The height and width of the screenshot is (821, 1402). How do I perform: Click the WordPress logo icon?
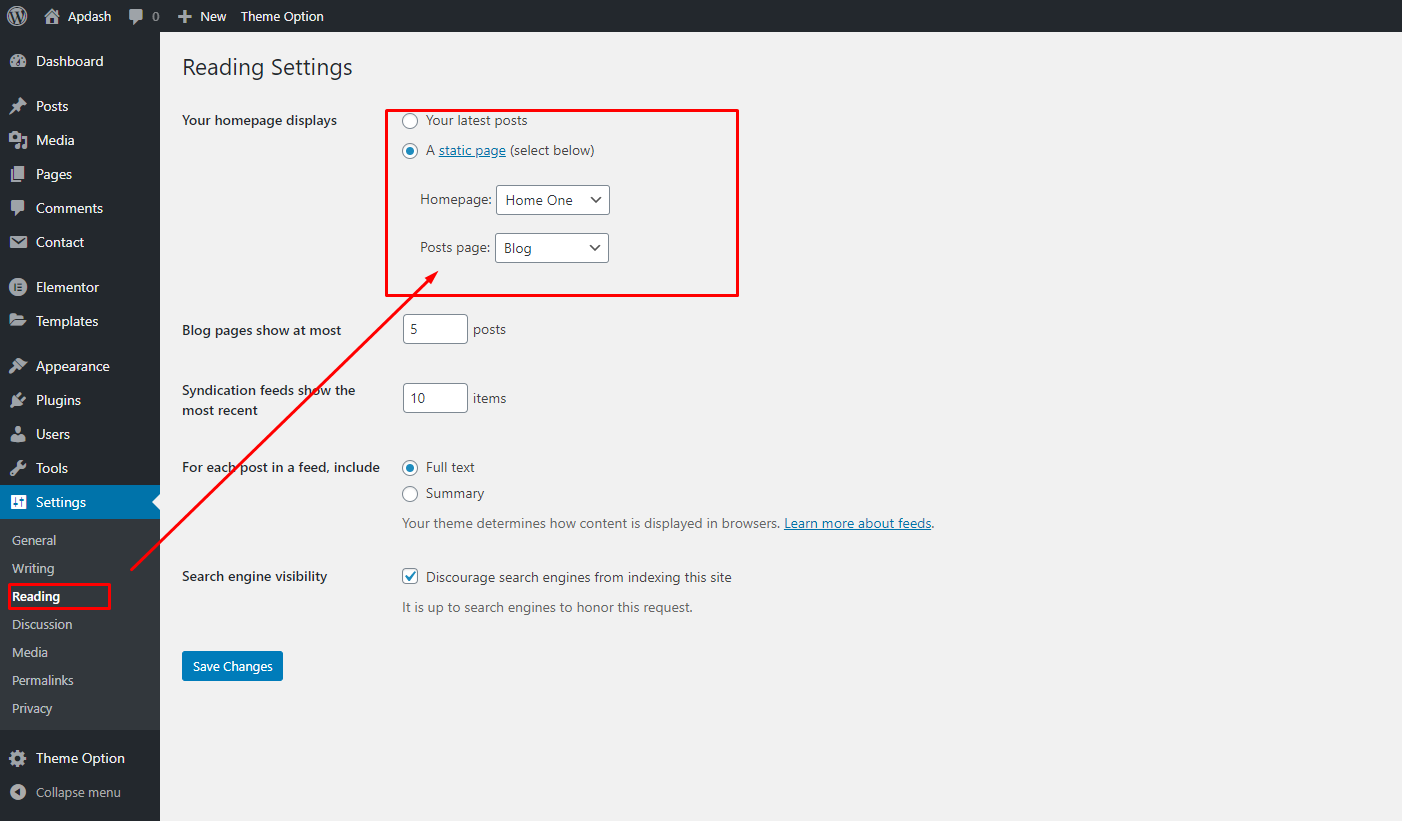pos(17,16)
